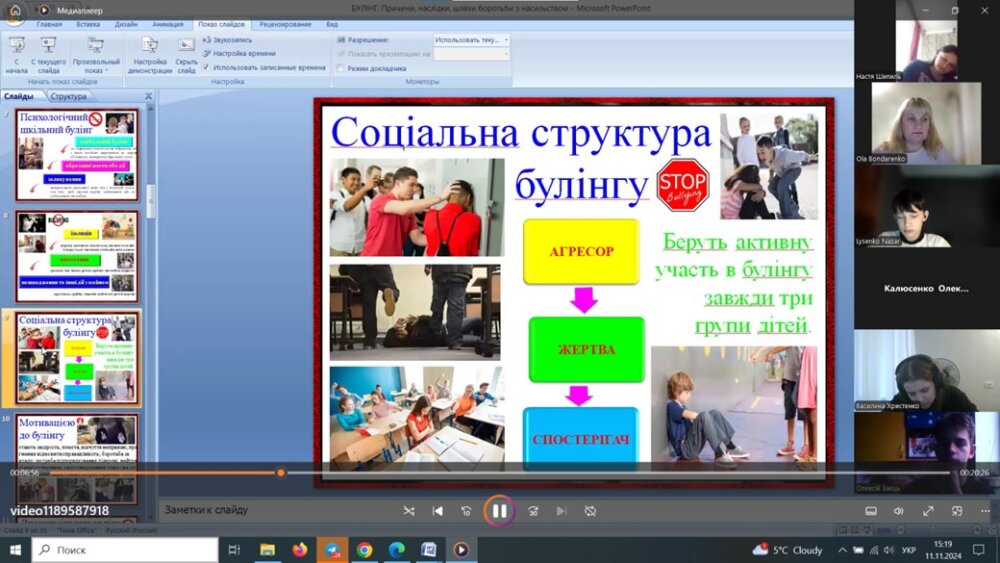Click the seek bar position handle

pyautogui.click(x=281, y=472)
